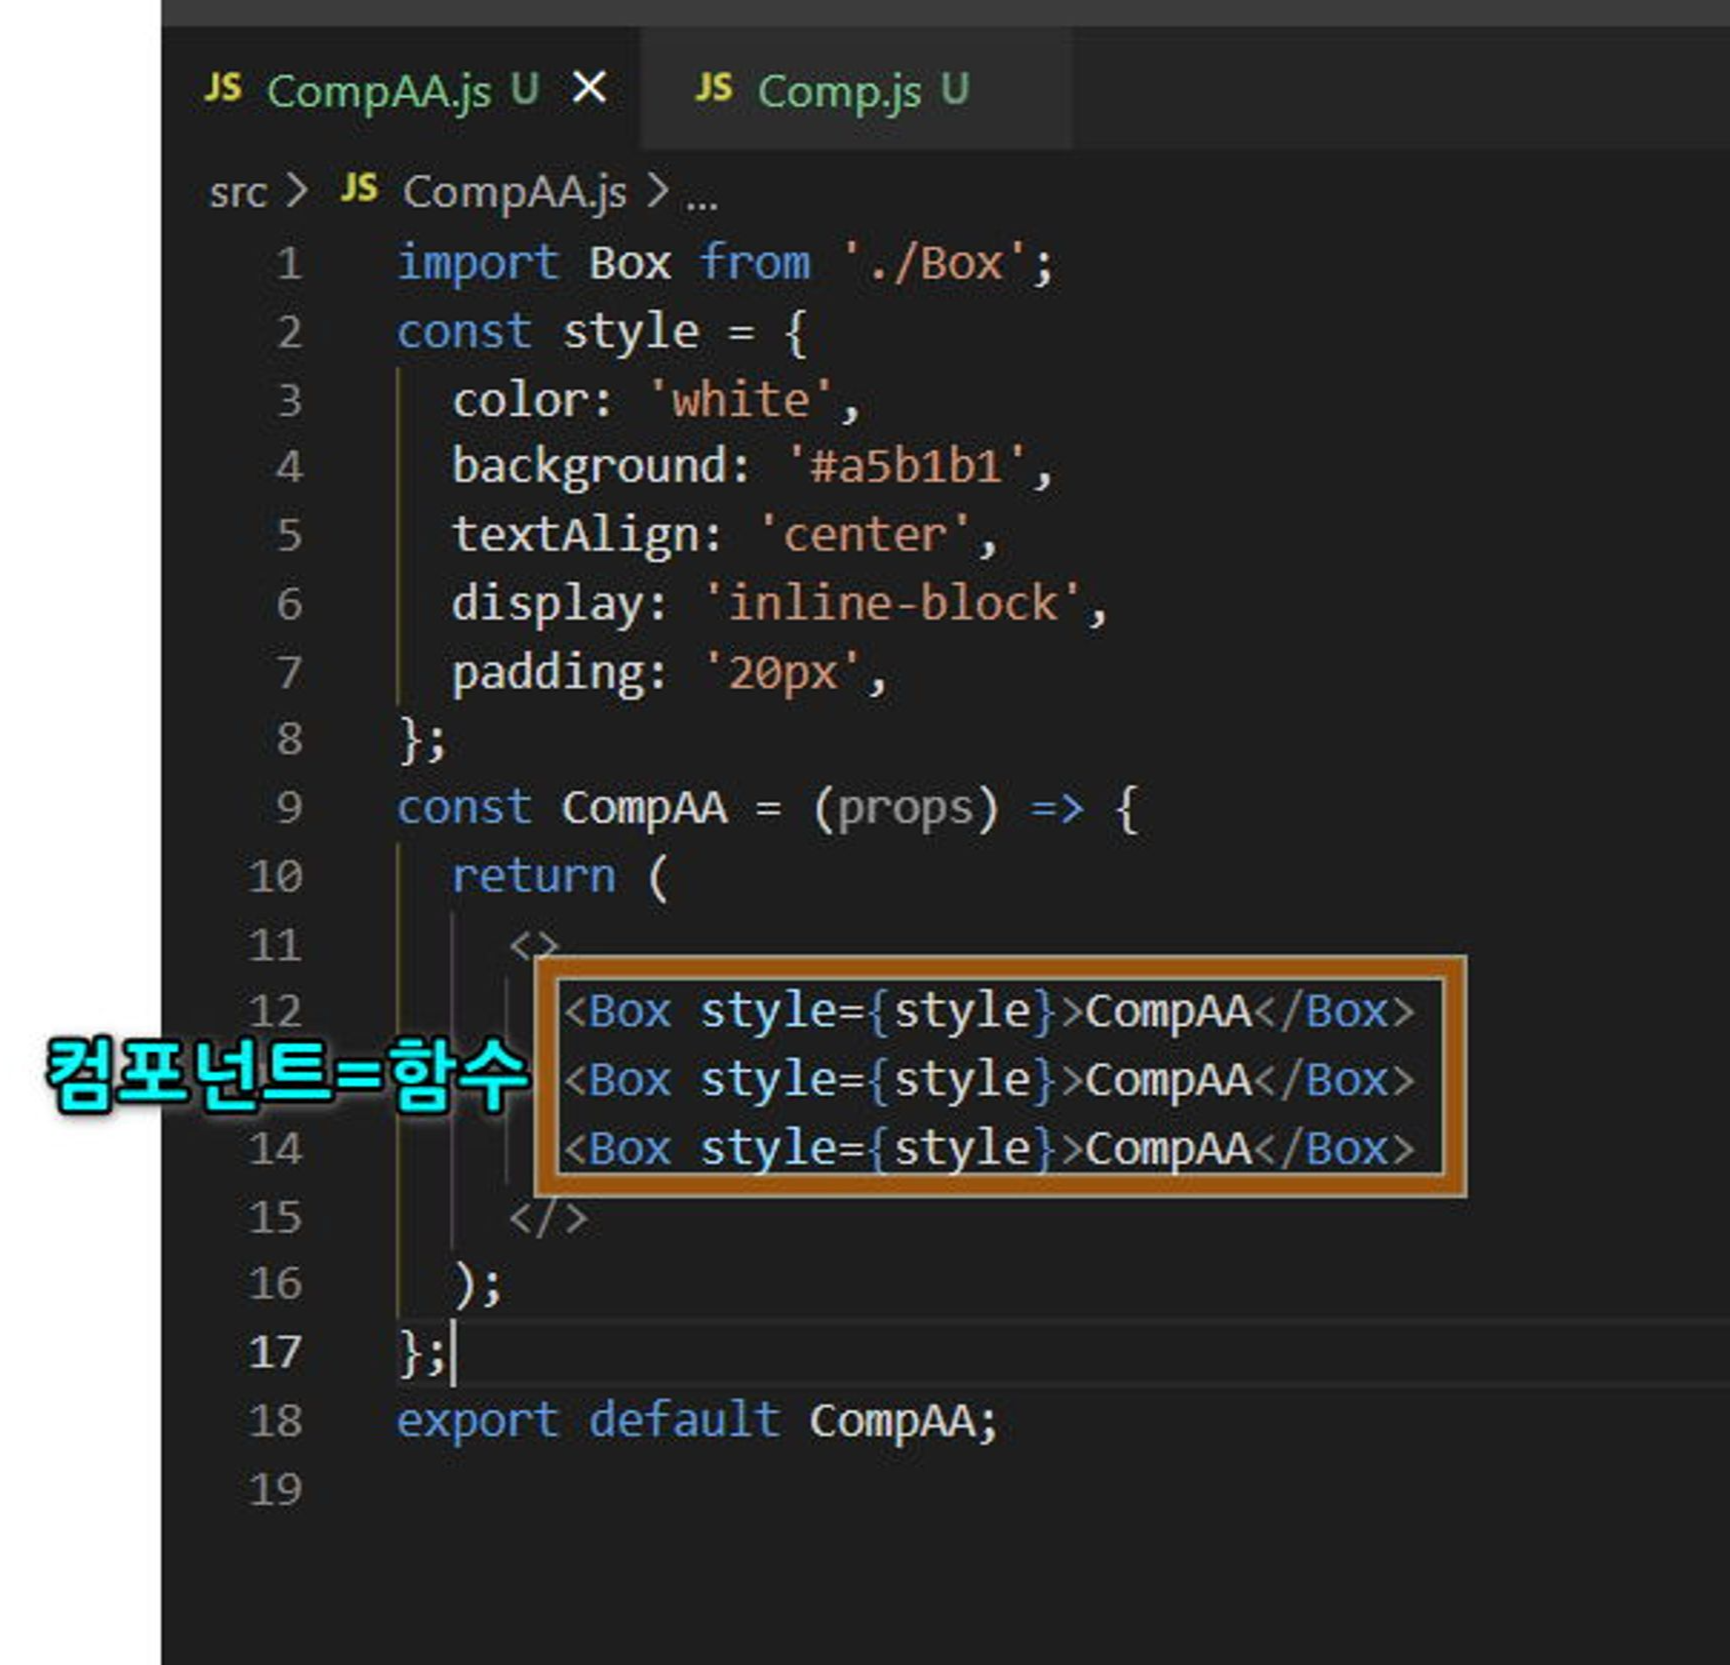Image resolution: width=1730 pixels, height=1665 pixels.
Task: Click the '#a5b1b1' background color value
Action: pos(906,467)
